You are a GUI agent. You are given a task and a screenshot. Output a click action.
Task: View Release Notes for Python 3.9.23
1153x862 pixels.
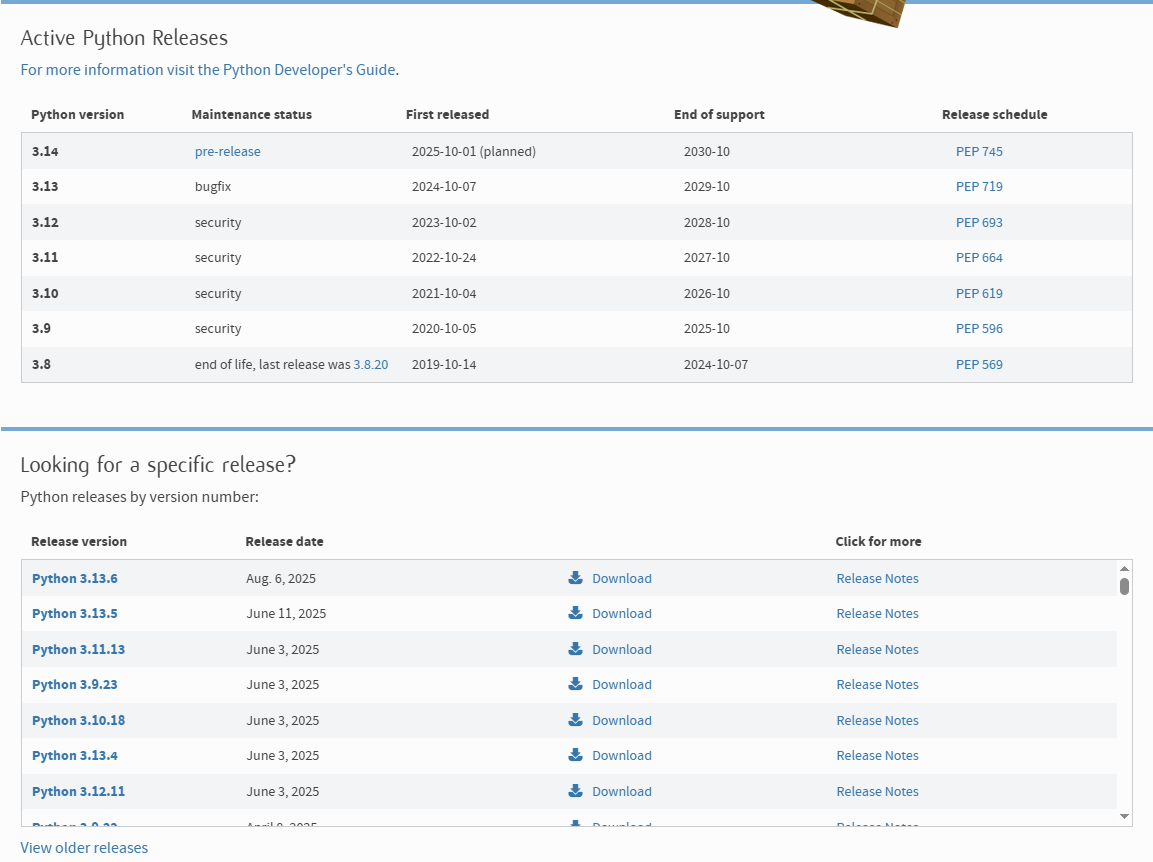tap(877, 685)
